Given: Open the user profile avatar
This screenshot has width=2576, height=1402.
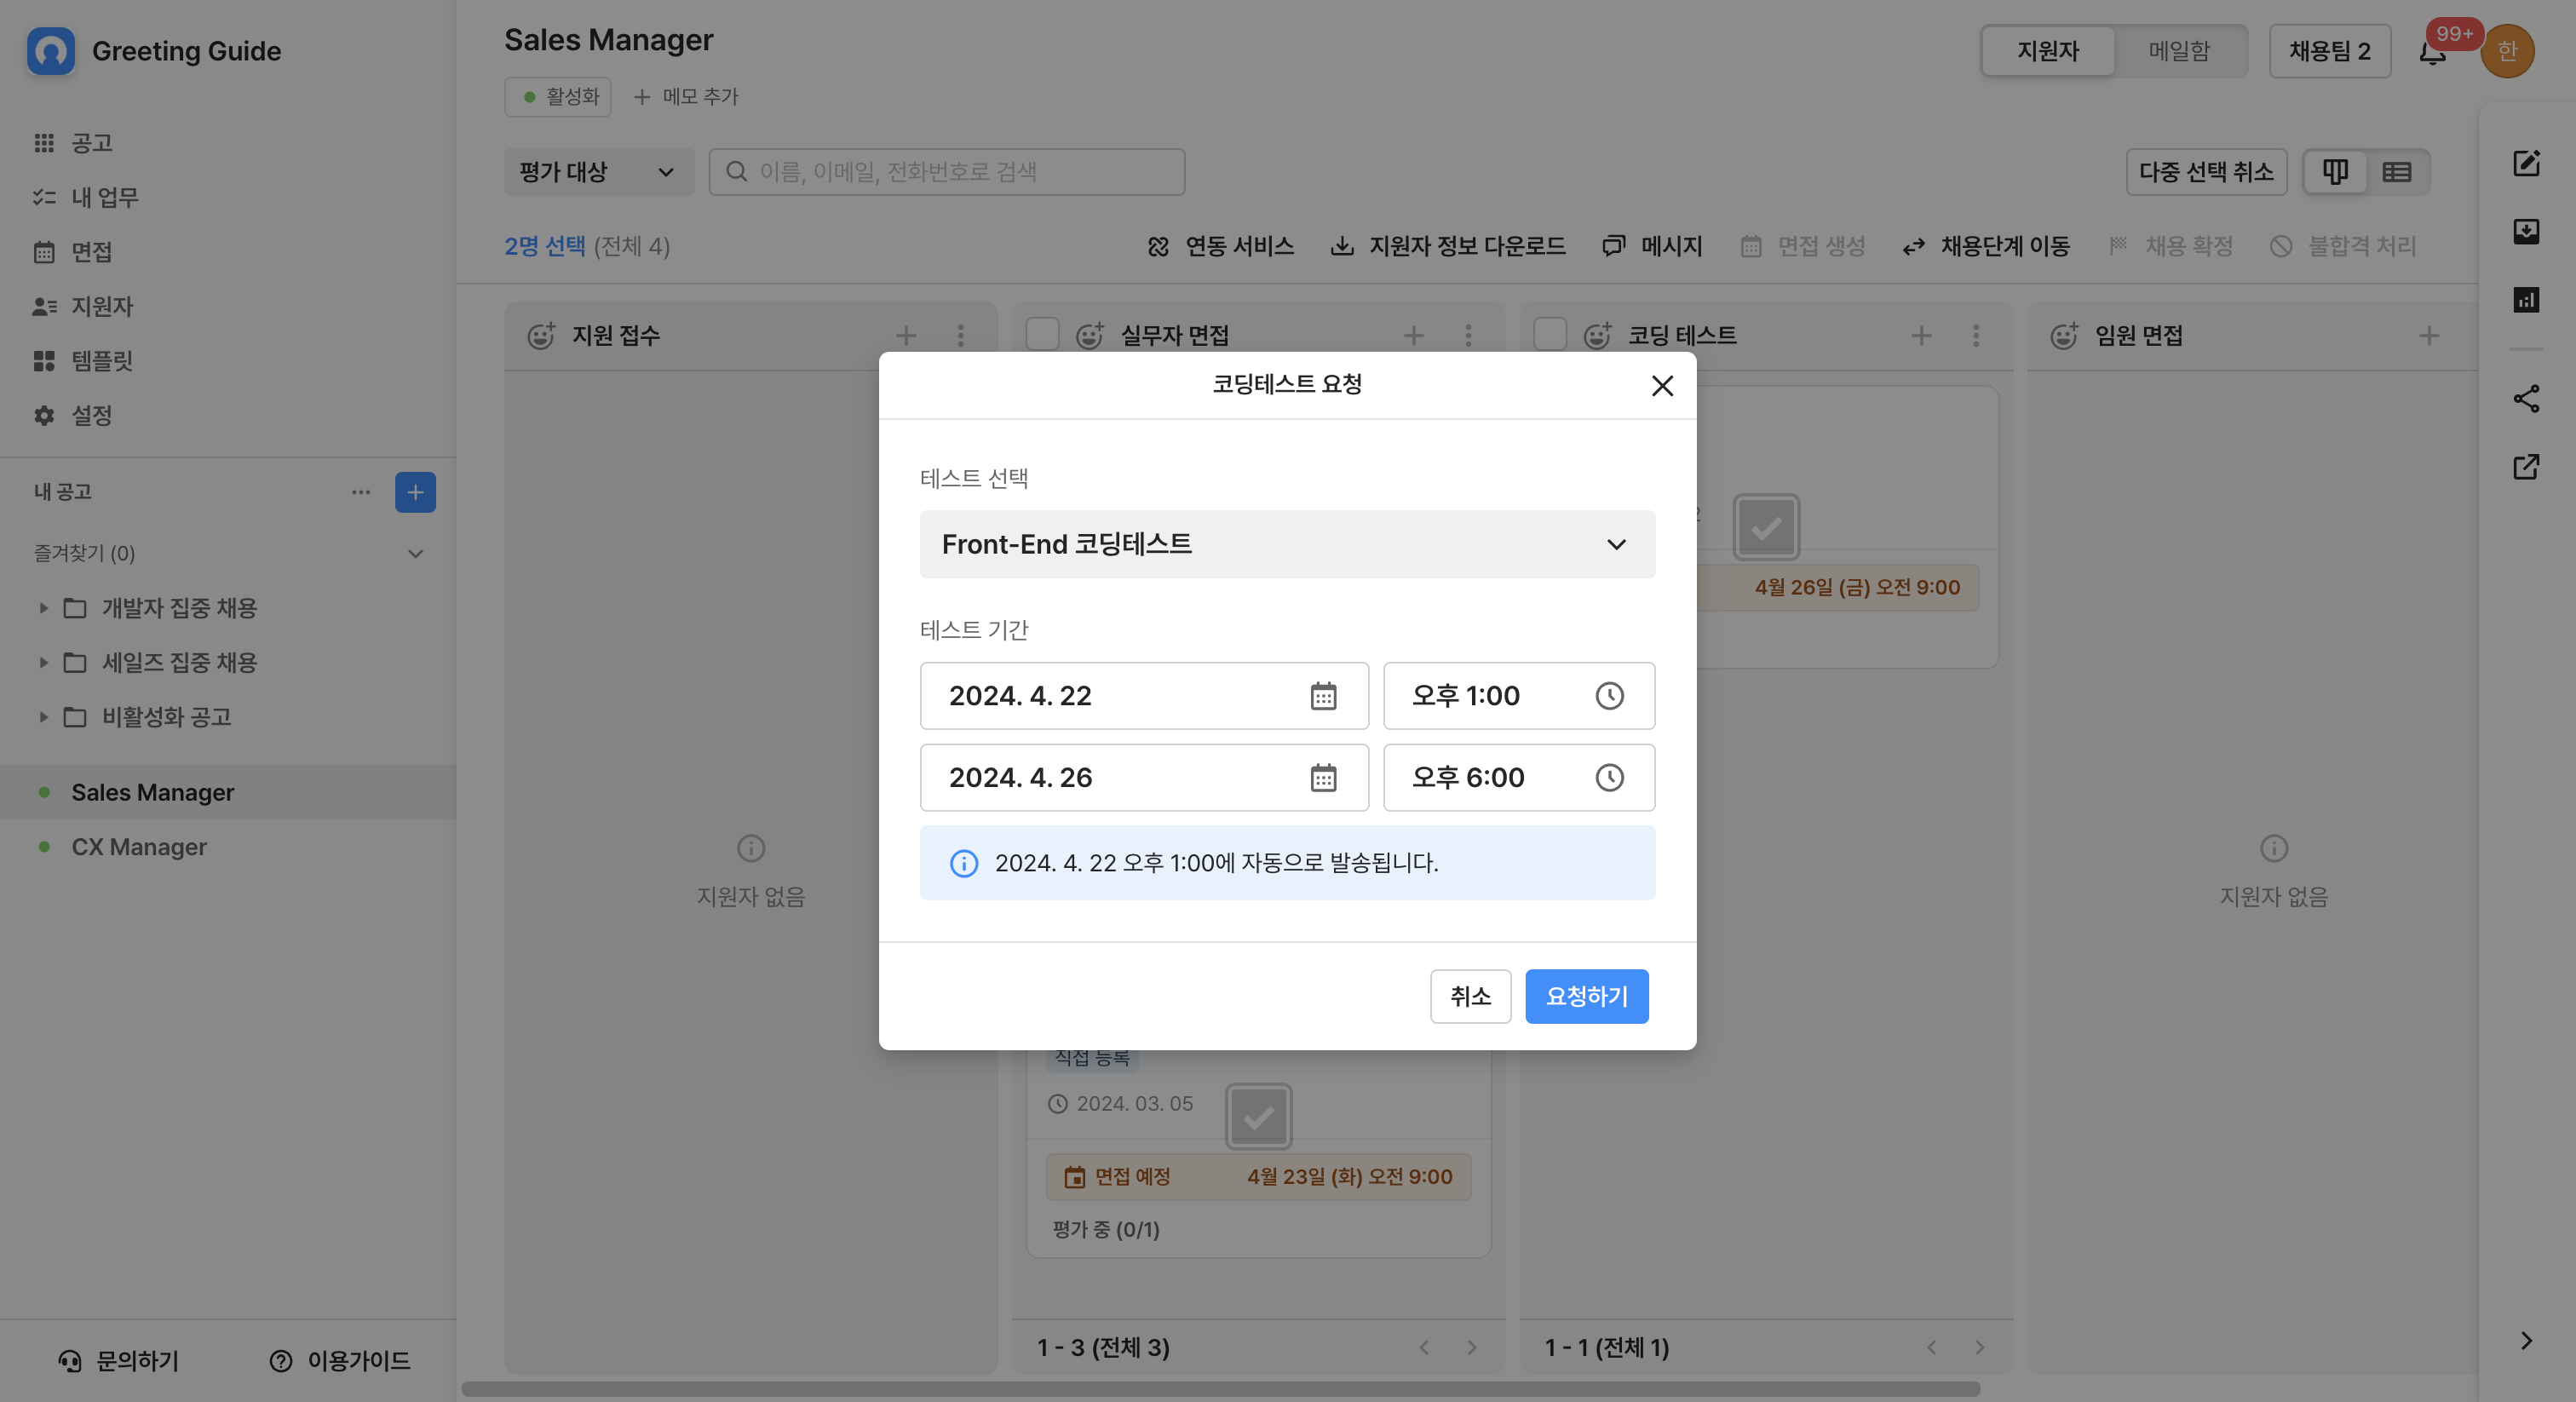Looking at the screenshot, I should coord(2507,51).
